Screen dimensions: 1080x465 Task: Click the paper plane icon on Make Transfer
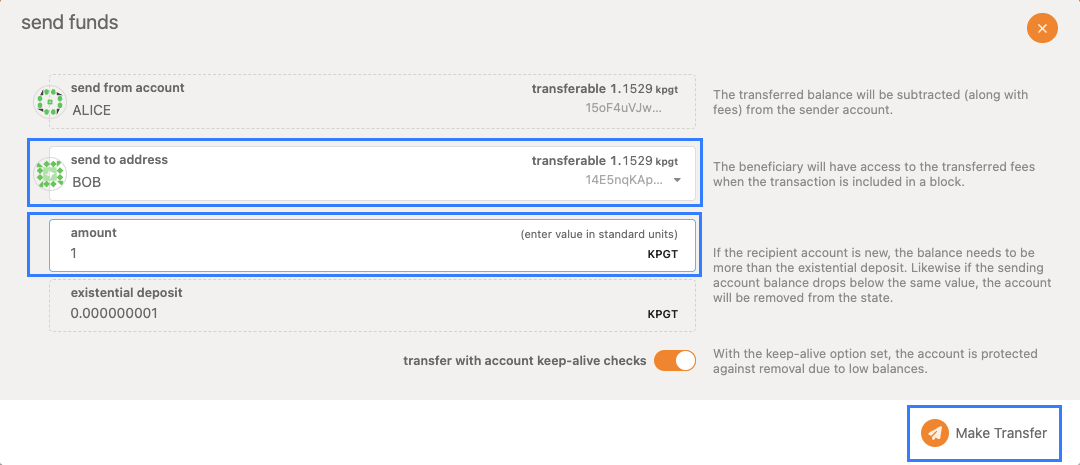click(x=935, y=433)
